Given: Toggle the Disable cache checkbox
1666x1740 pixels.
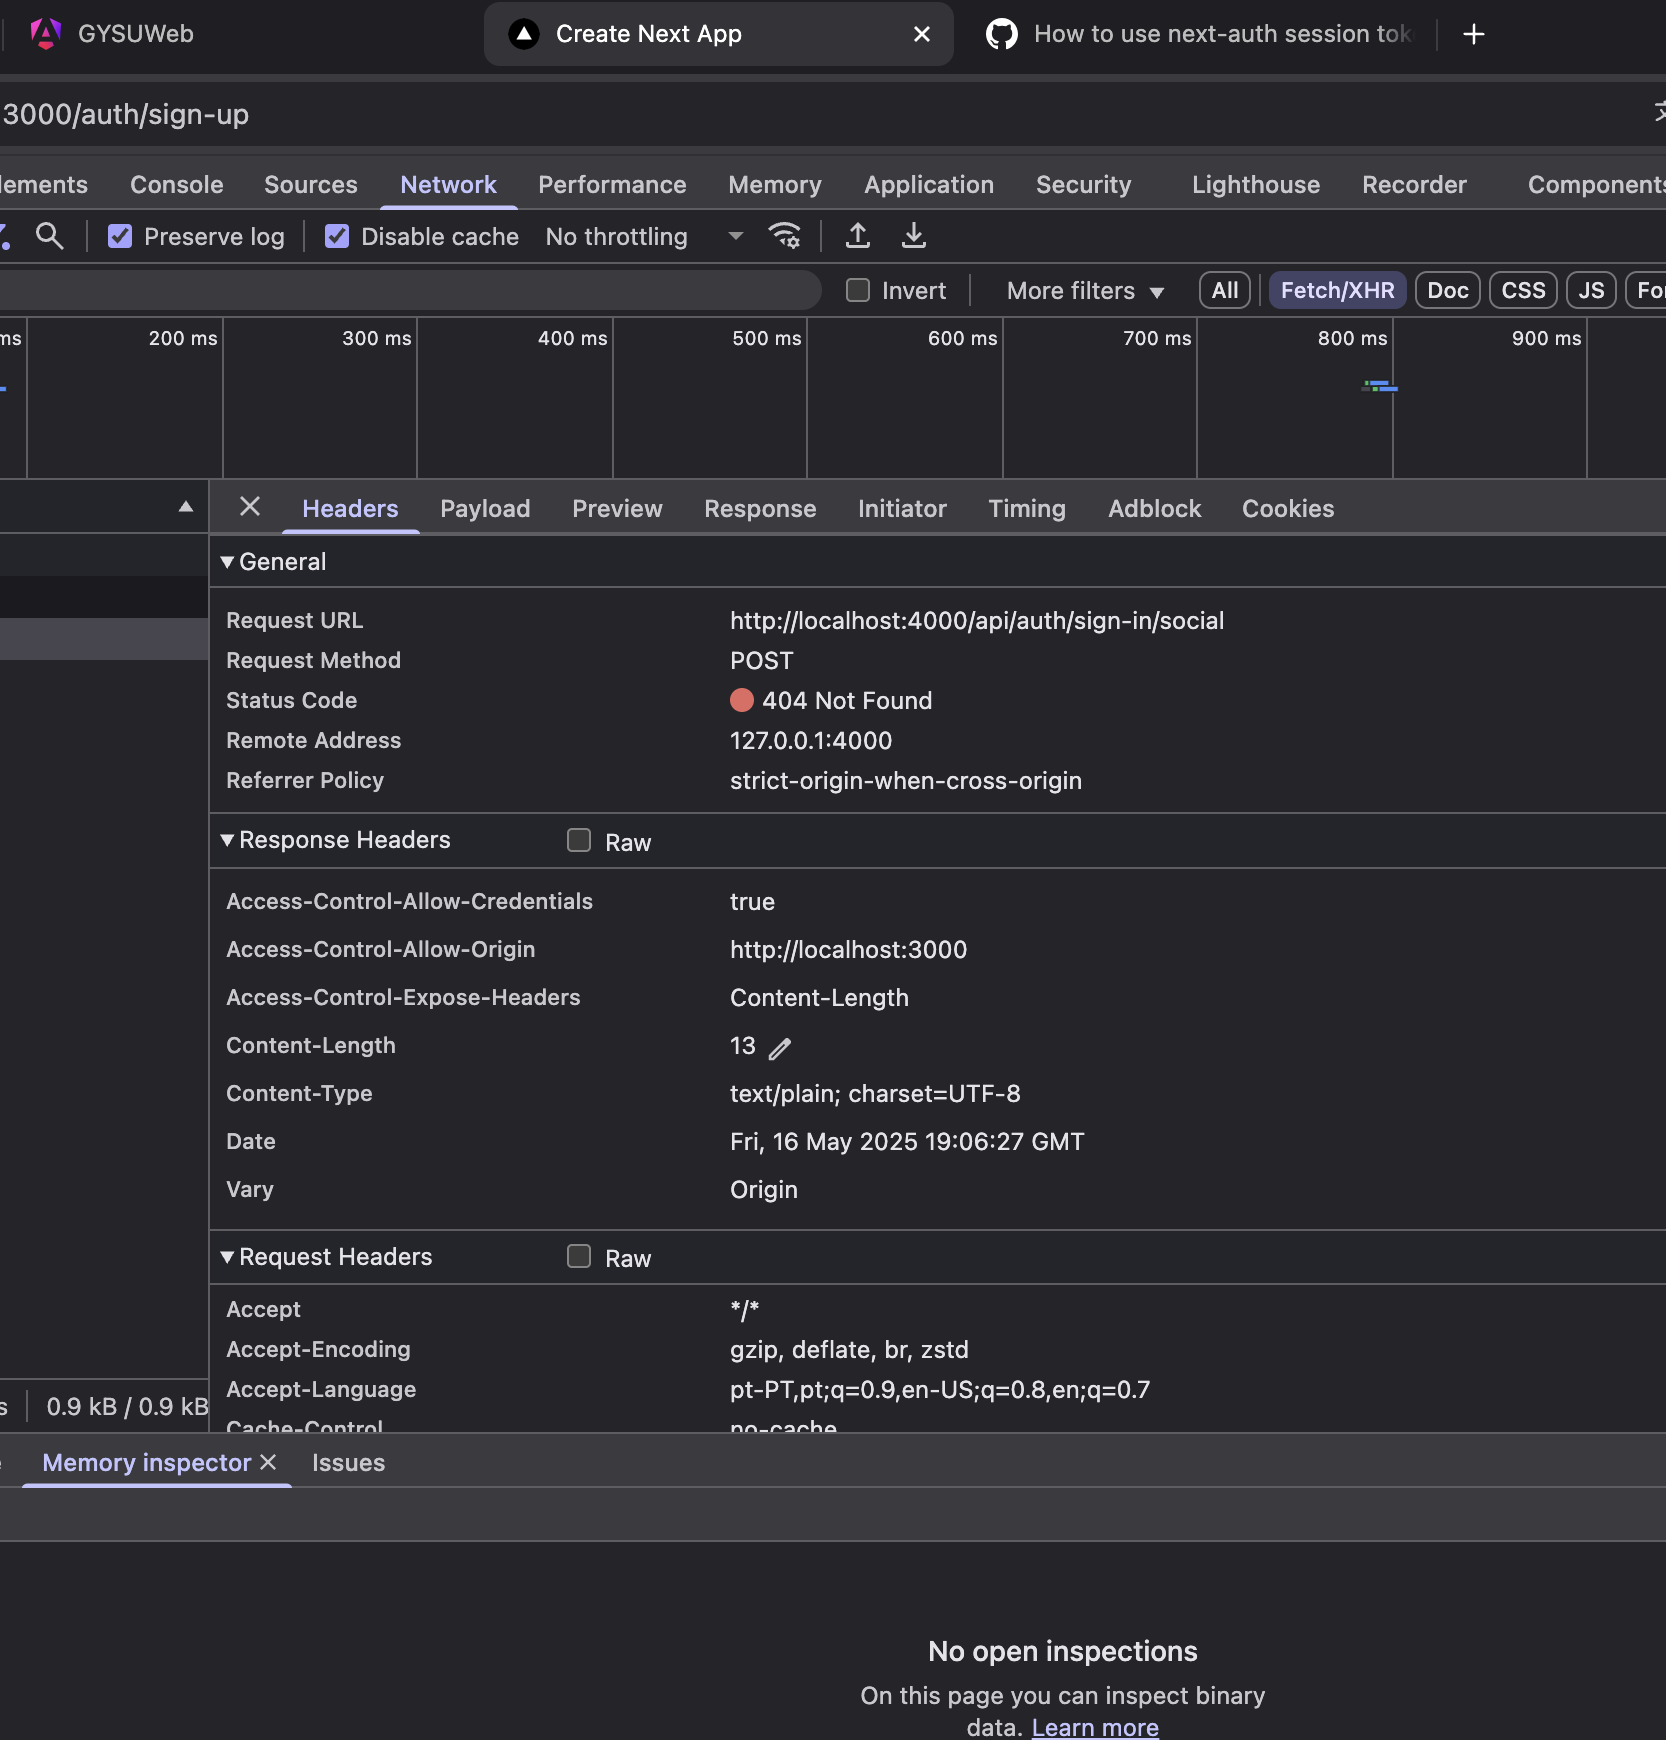Looking at the screenshot, I should pyautogui.click(x=337, y=236).
